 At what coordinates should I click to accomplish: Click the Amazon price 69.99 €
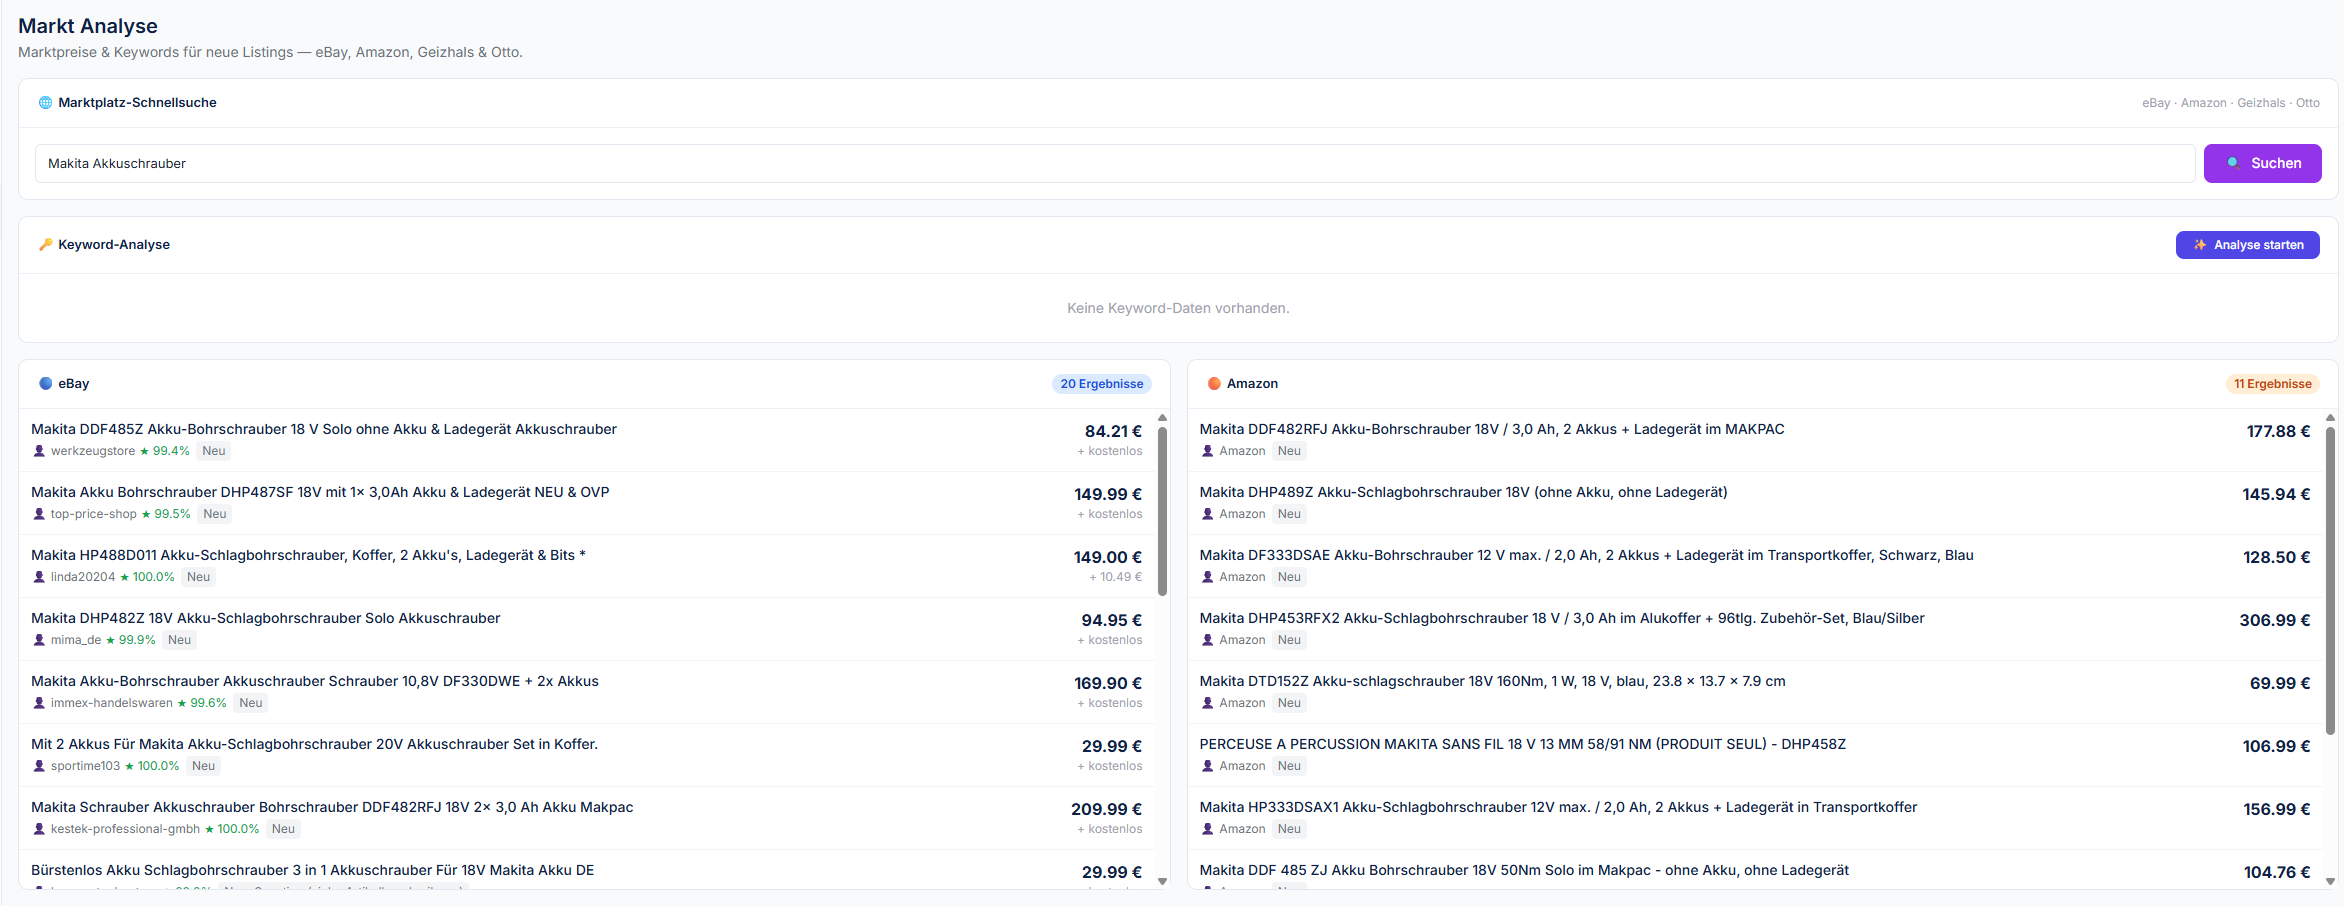(2280, 683)
